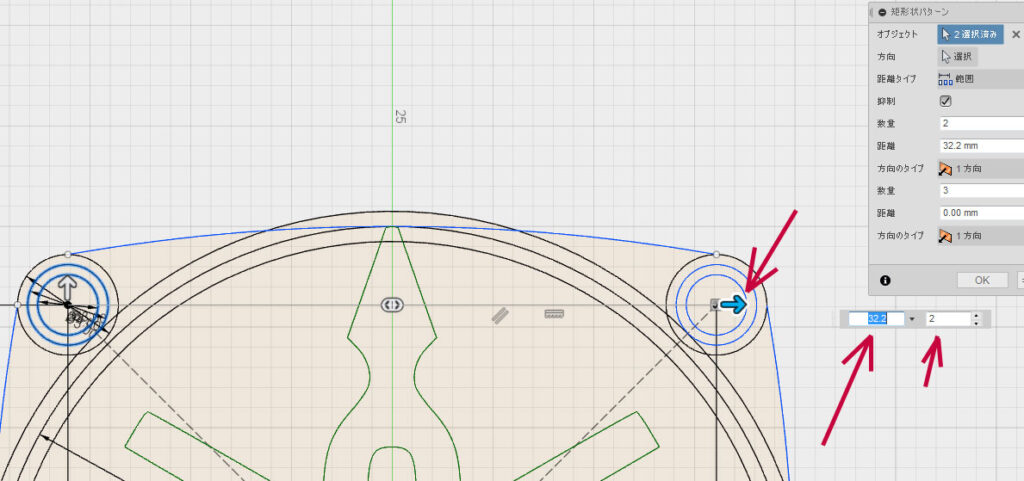Expand the dropdown arrow beside the floating 32.2 field
Image resolution: width=1024 pixels, height=481 pixels.
point(912,319)
